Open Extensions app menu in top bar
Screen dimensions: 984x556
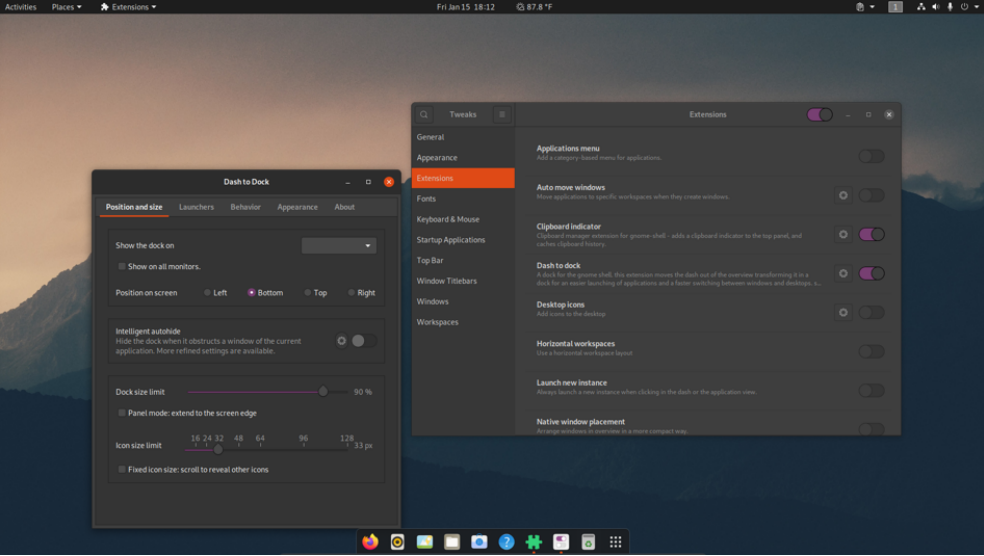[128, 7]
